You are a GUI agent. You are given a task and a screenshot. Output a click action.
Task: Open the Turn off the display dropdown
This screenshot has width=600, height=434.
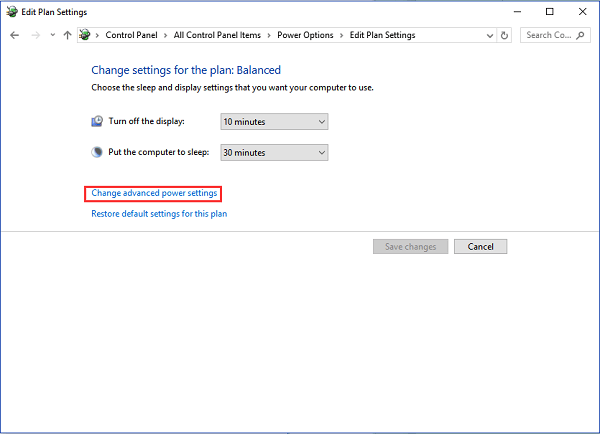coord(274,122)
